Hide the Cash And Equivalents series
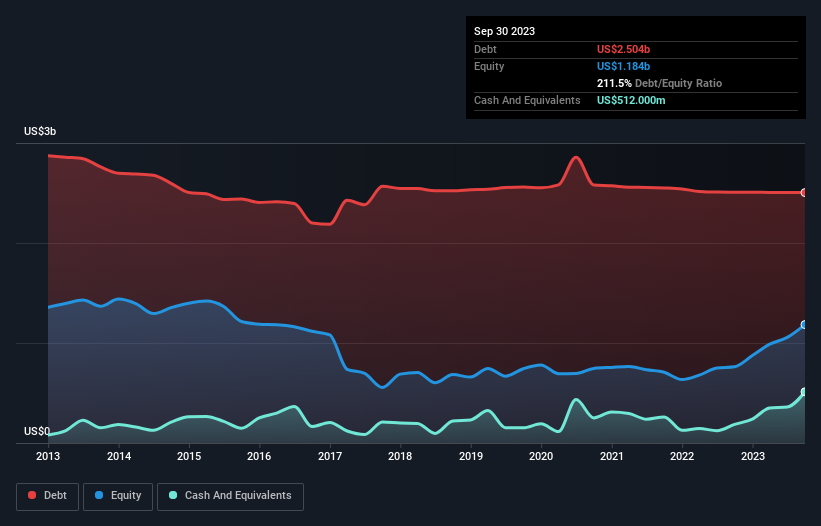Screen dimensions: 821x526 230,495
